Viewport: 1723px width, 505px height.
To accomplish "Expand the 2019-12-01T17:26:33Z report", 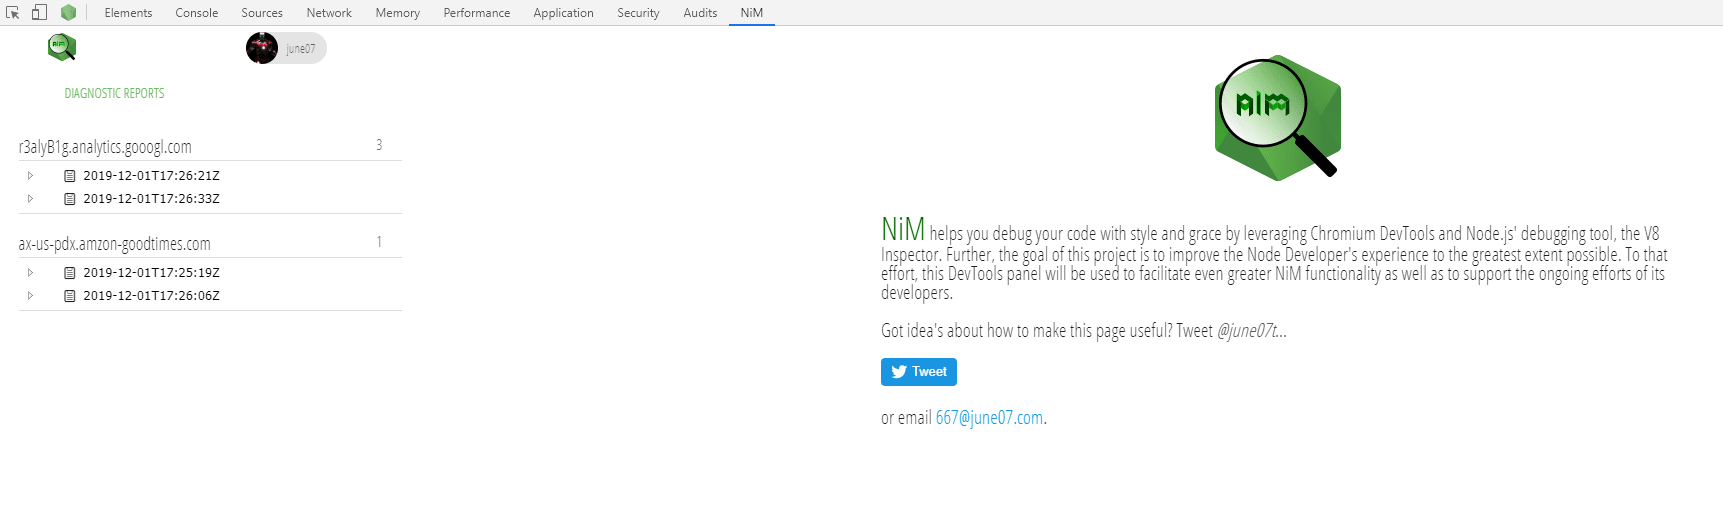I will click(x=30, y=198).
